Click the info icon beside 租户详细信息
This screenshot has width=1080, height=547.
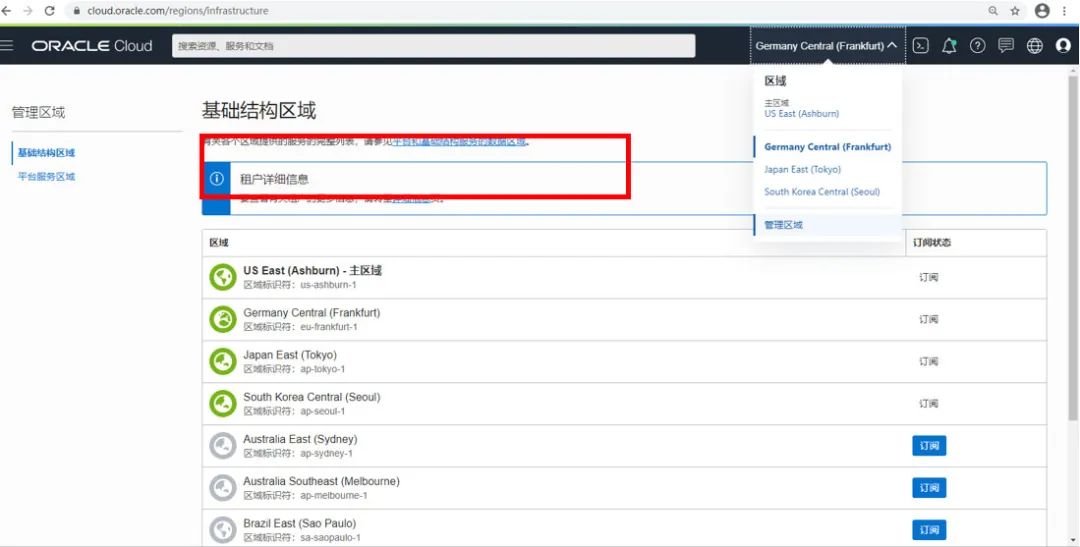point(216,178)
